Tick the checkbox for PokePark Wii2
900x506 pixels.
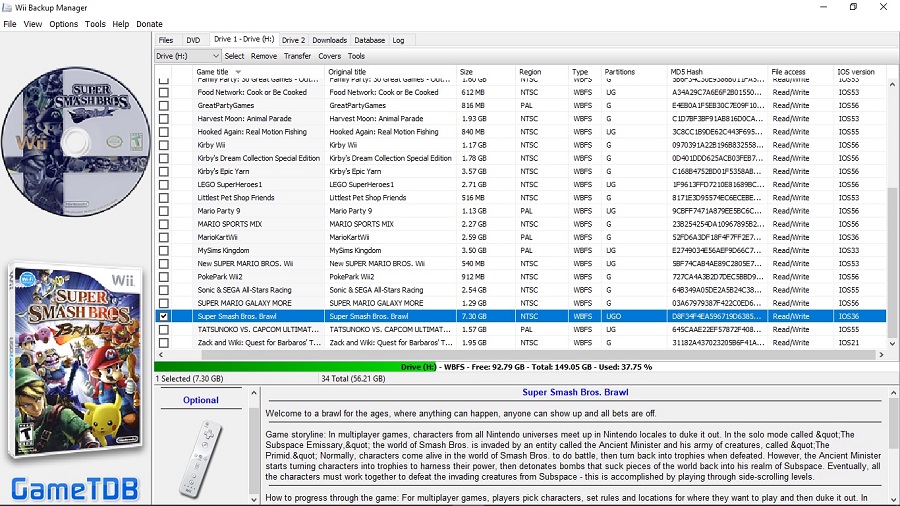[x=164, y=277]
